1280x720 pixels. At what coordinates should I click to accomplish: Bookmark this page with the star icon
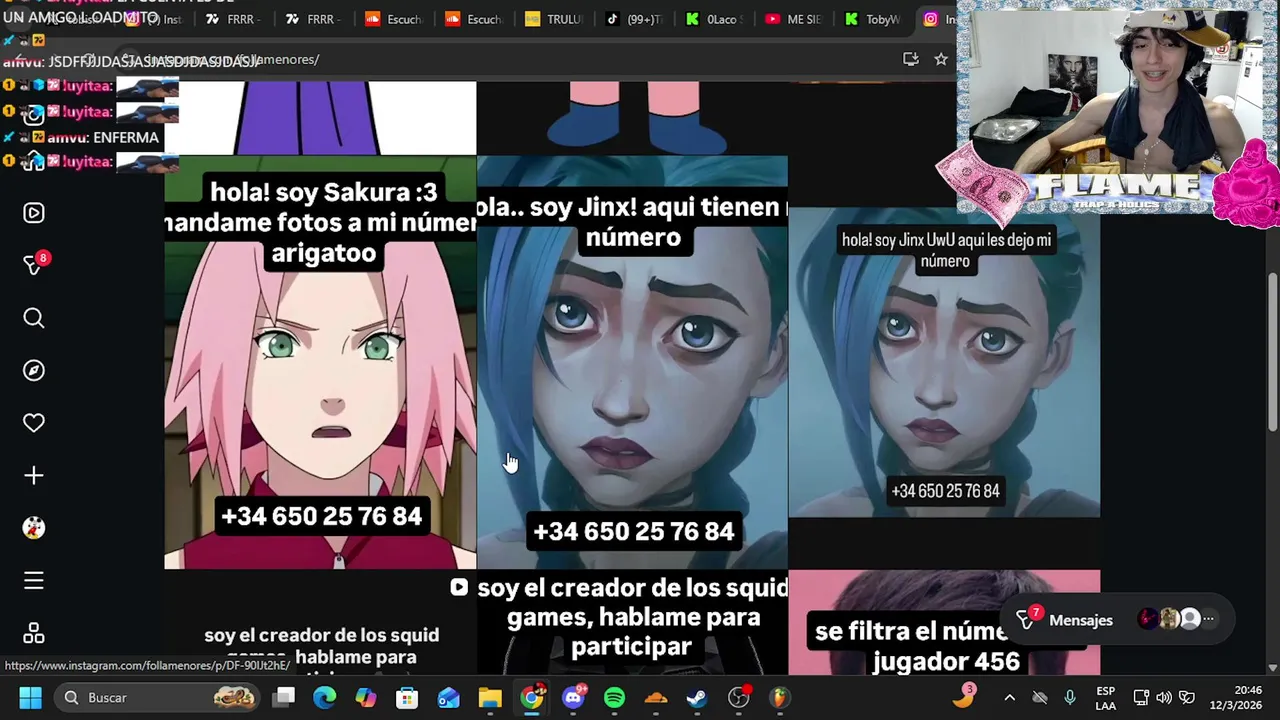(x=941, y=59)
